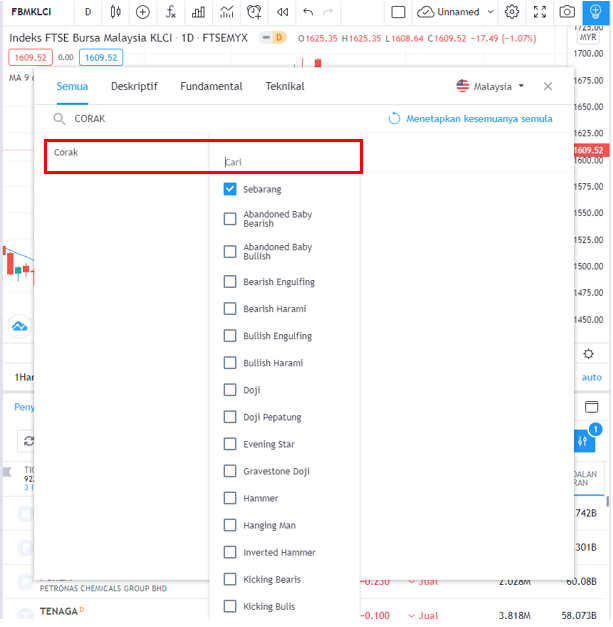Expand the Unnamed layout dropdown
Image resolution: width=613 pixels, height=627 pixels.
coord(456,12)
